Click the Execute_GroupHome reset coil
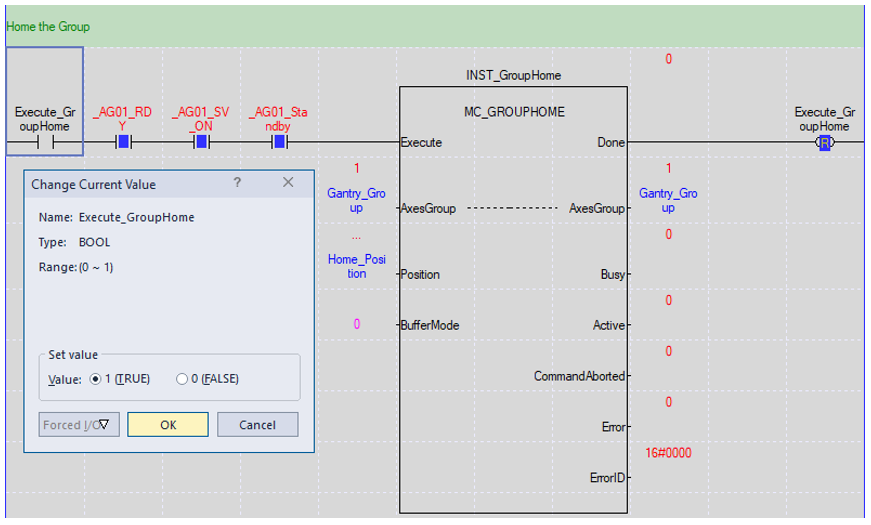This screenshot has height=525, width=871. point(824,143)
